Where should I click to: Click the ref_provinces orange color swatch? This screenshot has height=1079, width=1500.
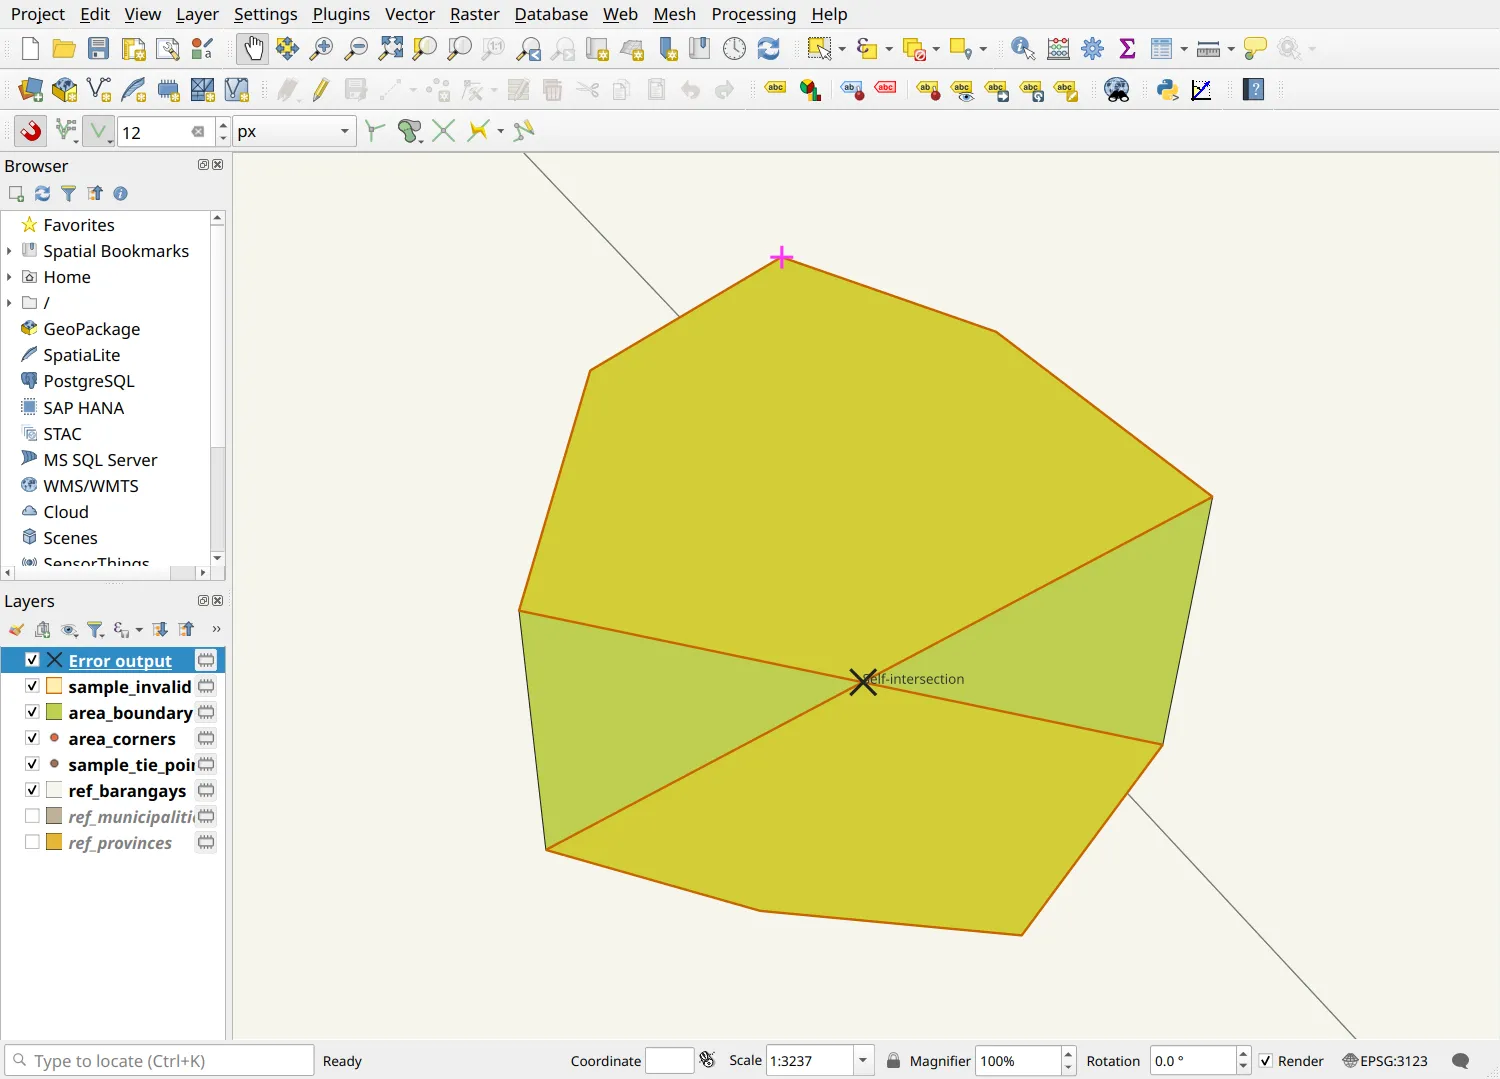(54, 842)
